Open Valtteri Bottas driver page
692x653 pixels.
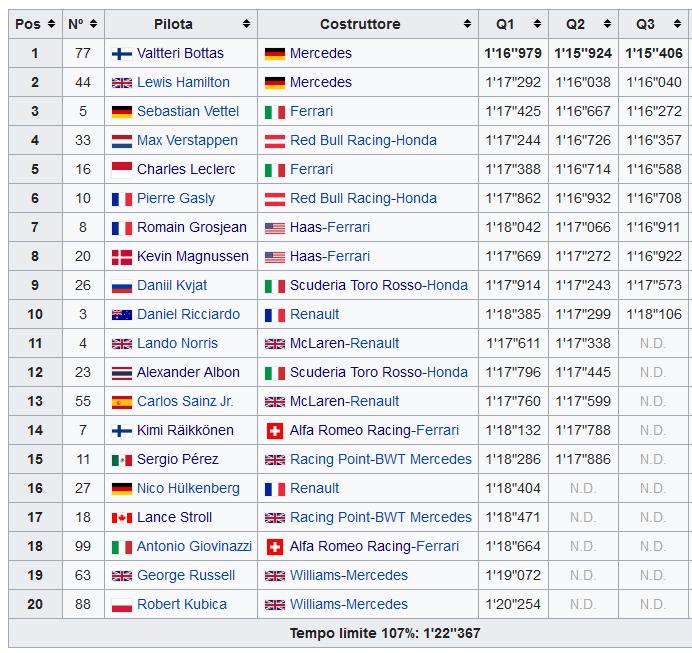click(180, 53)
